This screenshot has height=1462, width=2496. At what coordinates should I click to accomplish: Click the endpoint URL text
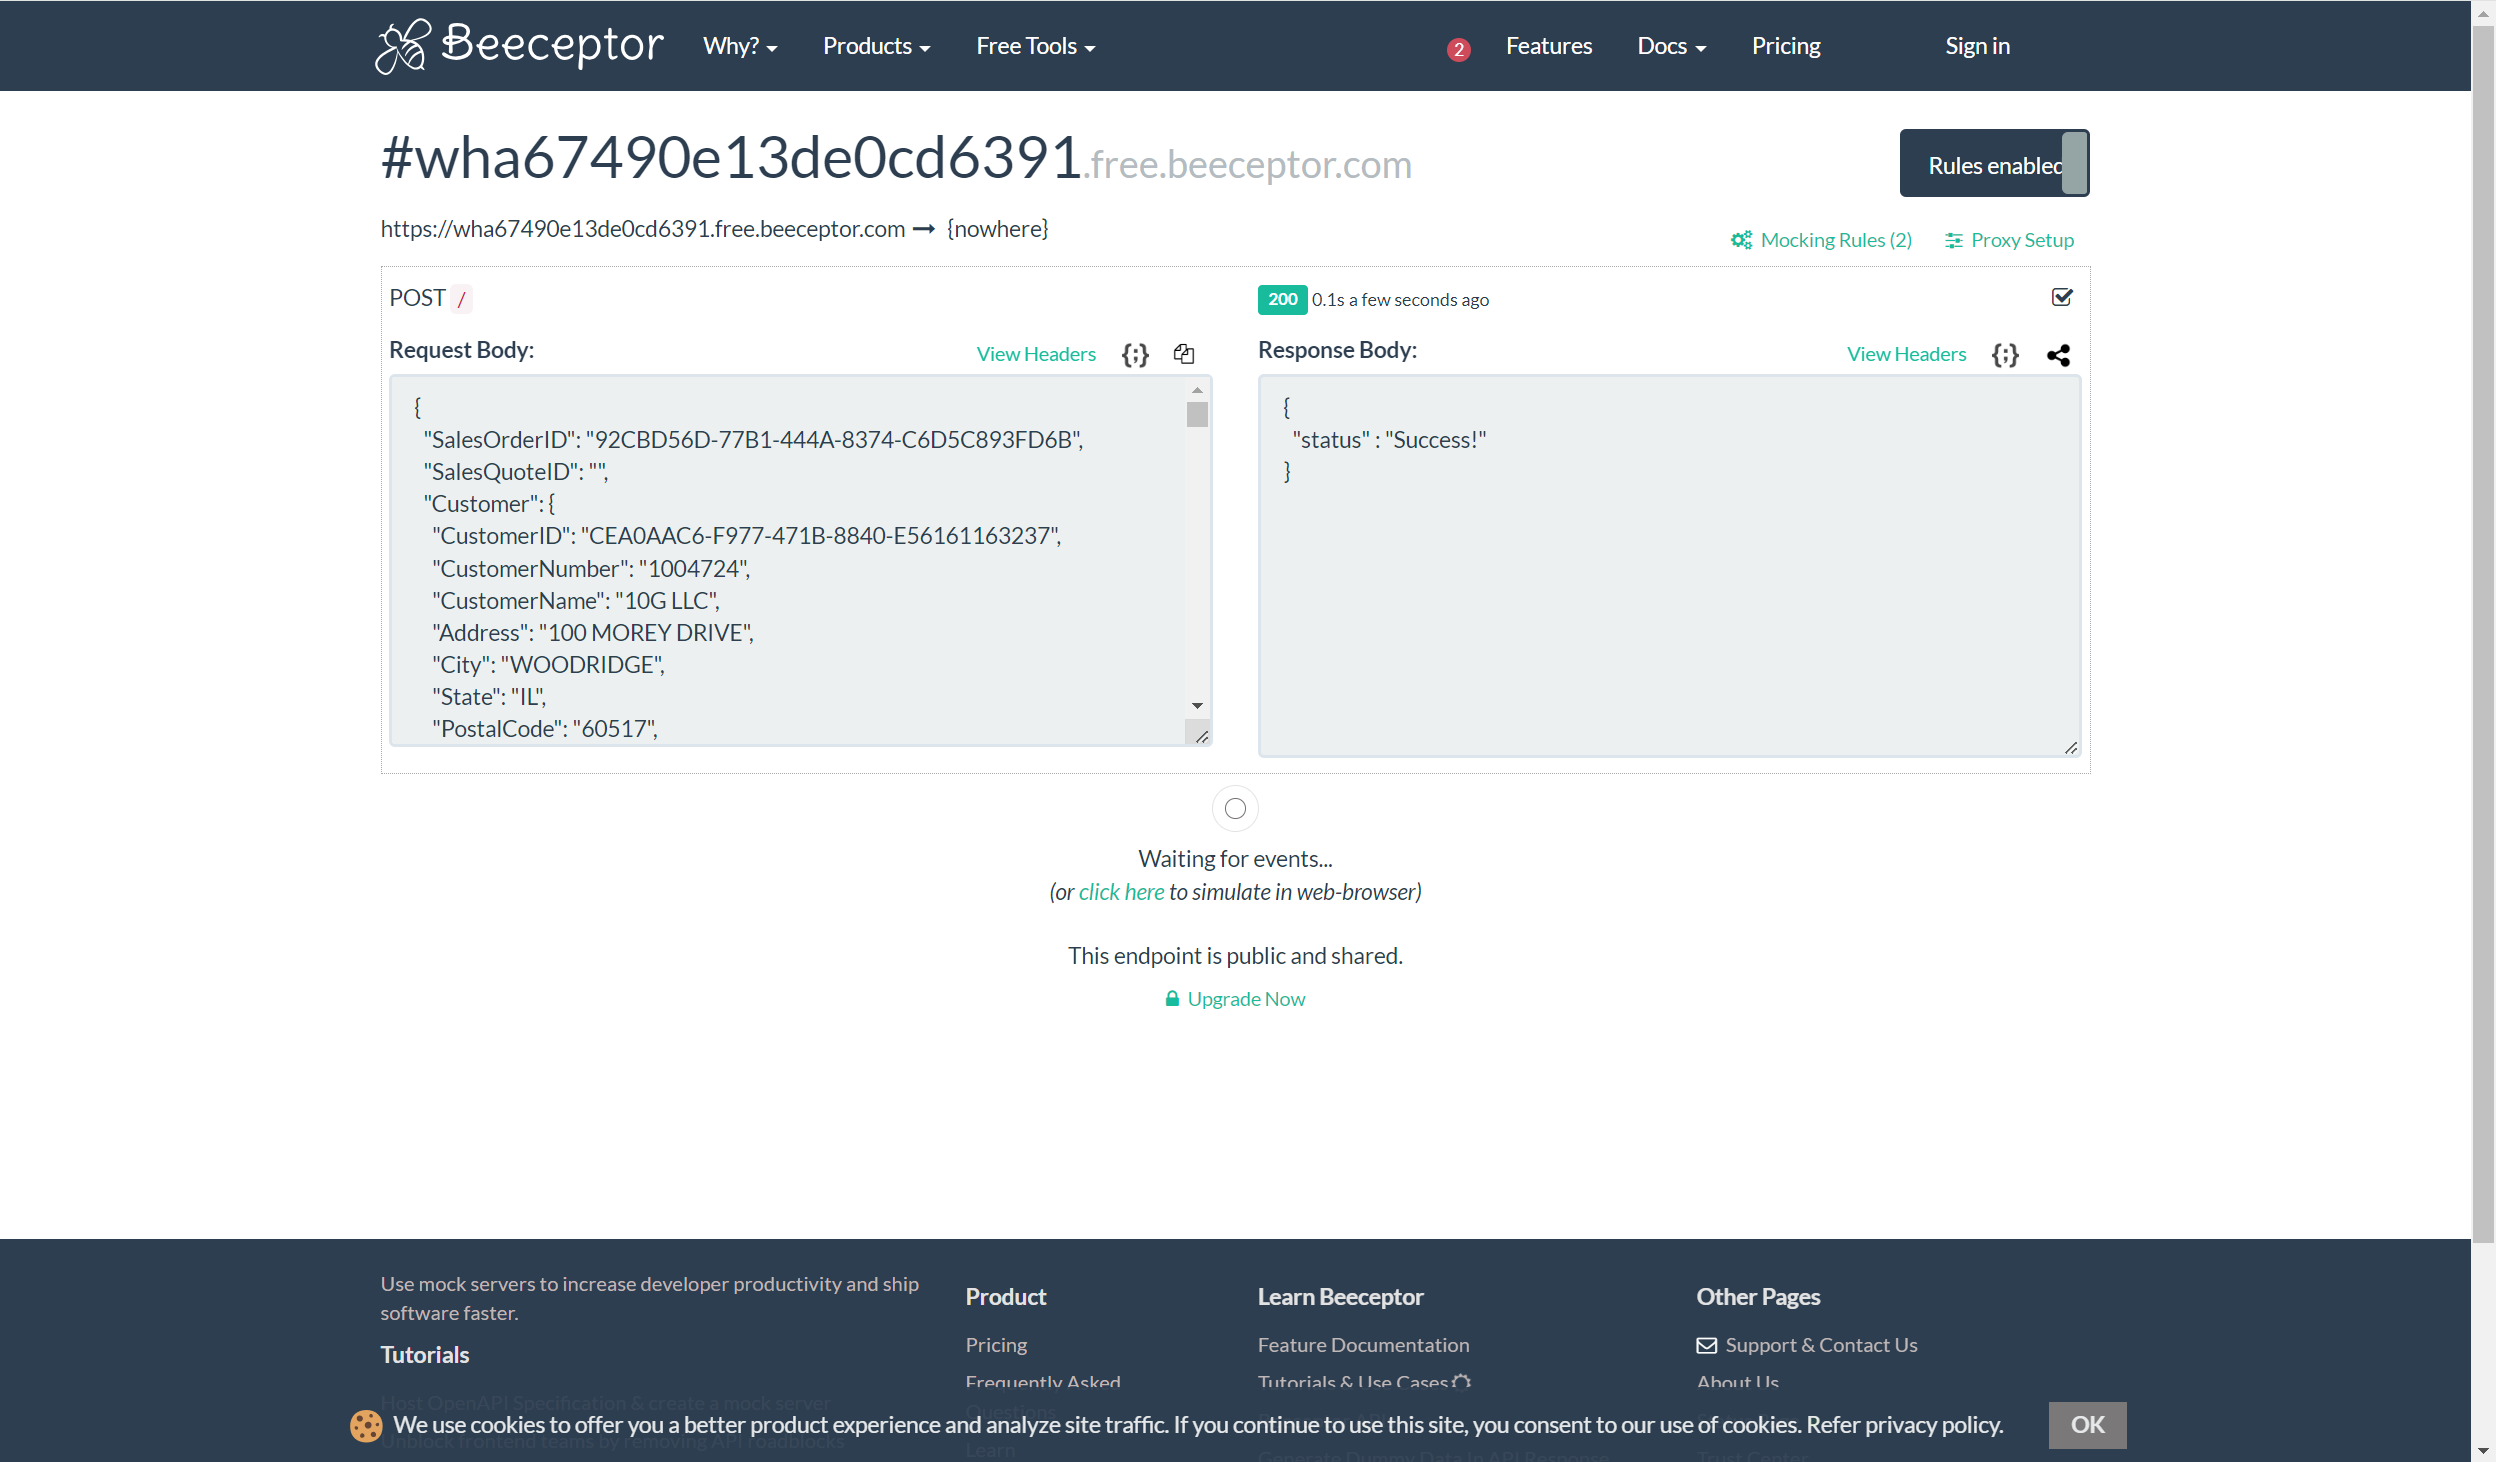click(642, 229)
